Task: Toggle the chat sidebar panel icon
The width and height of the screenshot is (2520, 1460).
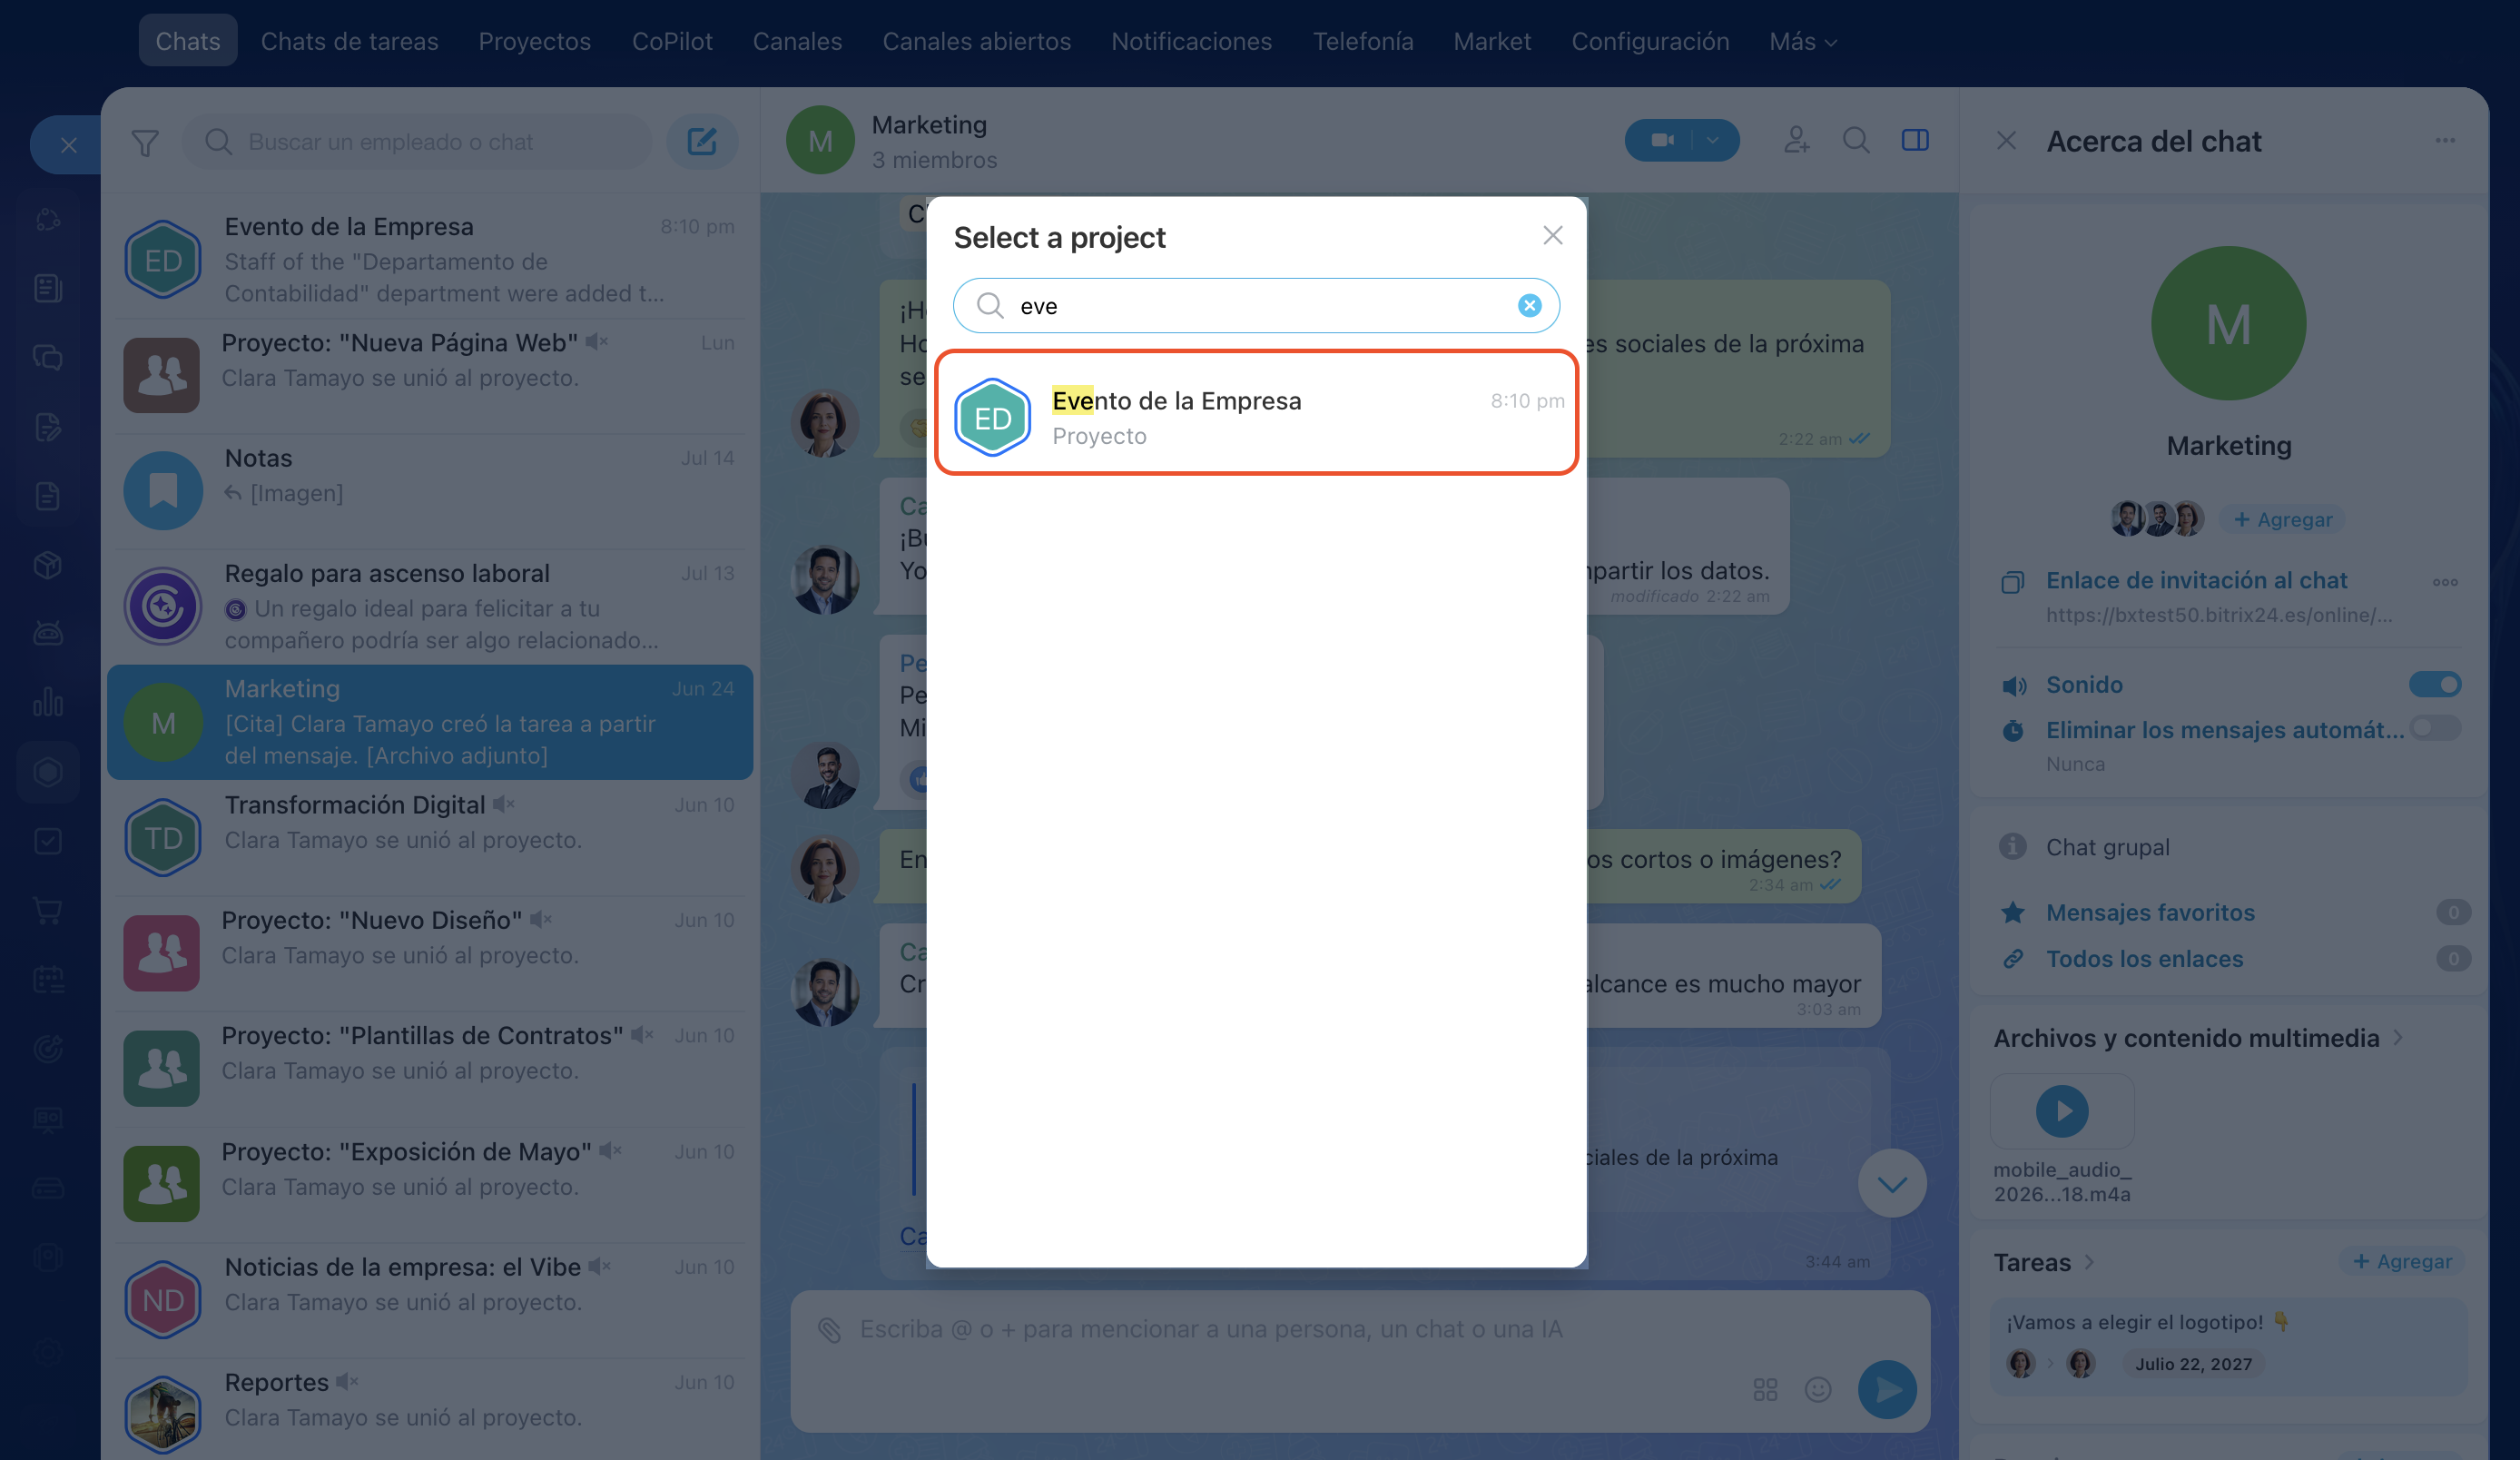Action: (1915, 141)
